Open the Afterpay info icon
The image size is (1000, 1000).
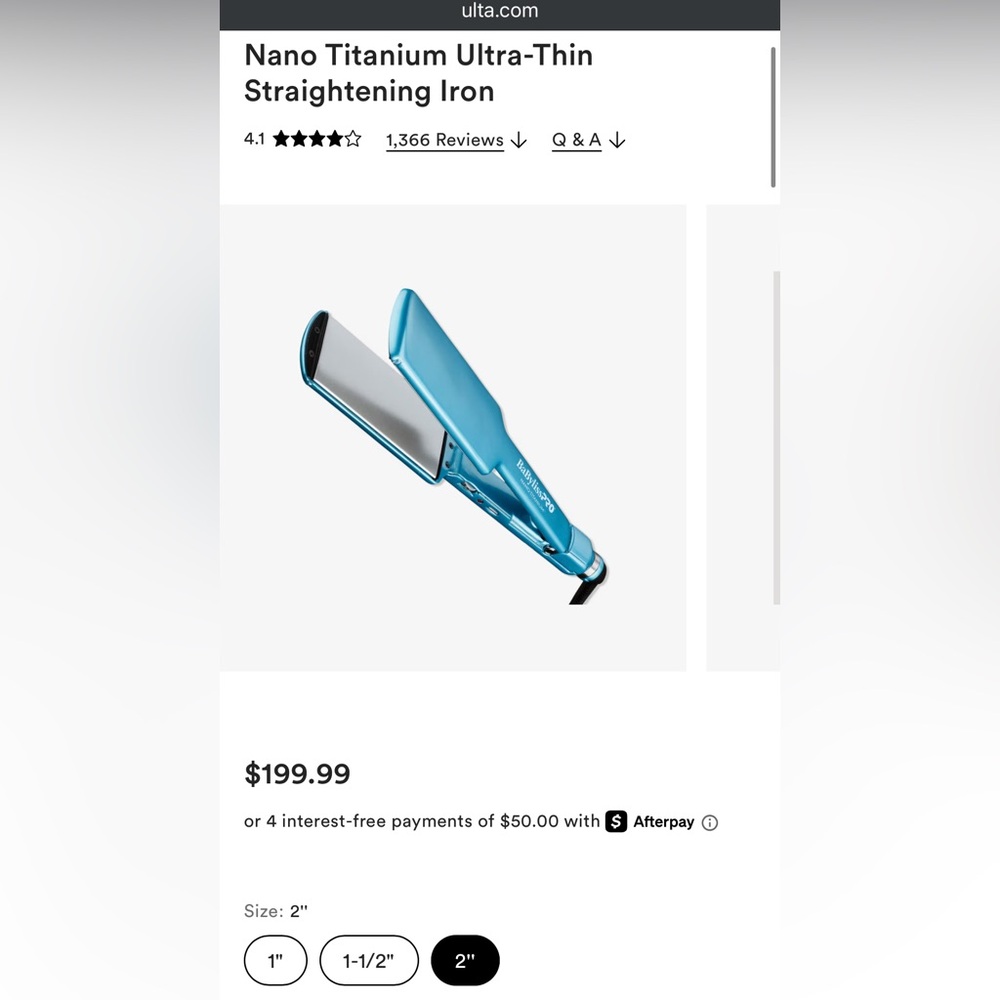[x=710, y=822]
